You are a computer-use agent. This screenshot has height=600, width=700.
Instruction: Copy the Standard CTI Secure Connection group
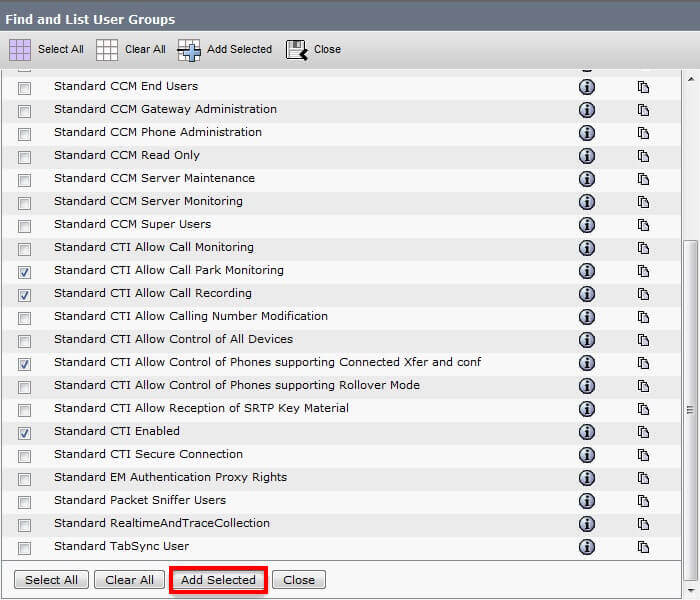coord(643,455)
